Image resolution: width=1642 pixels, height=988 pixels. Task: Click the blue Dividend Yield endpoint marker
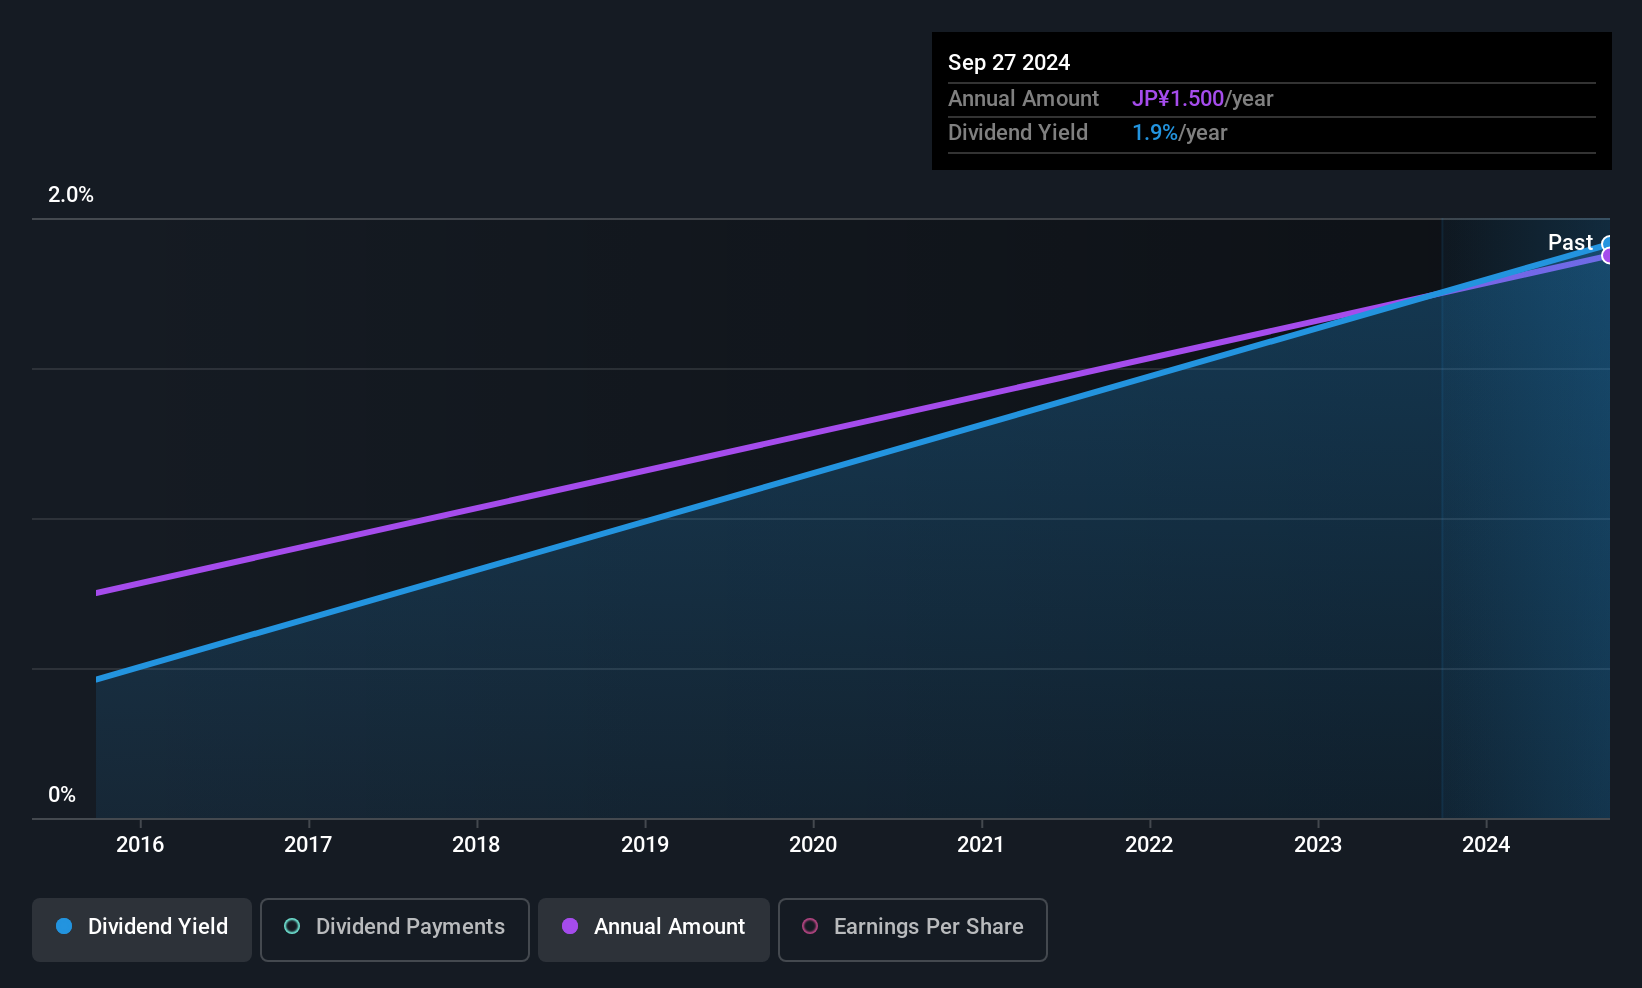(x=1608, y=244)
